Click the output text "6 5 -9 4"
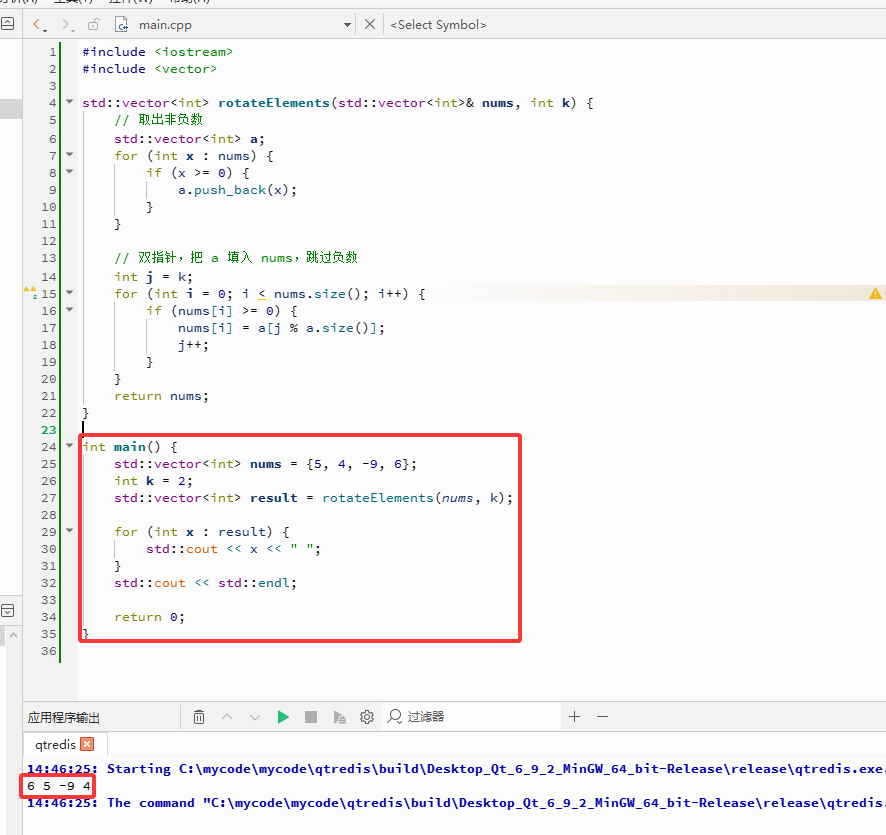Image resolution: width=886 pixels, height=835 pixels. point(59,786)
